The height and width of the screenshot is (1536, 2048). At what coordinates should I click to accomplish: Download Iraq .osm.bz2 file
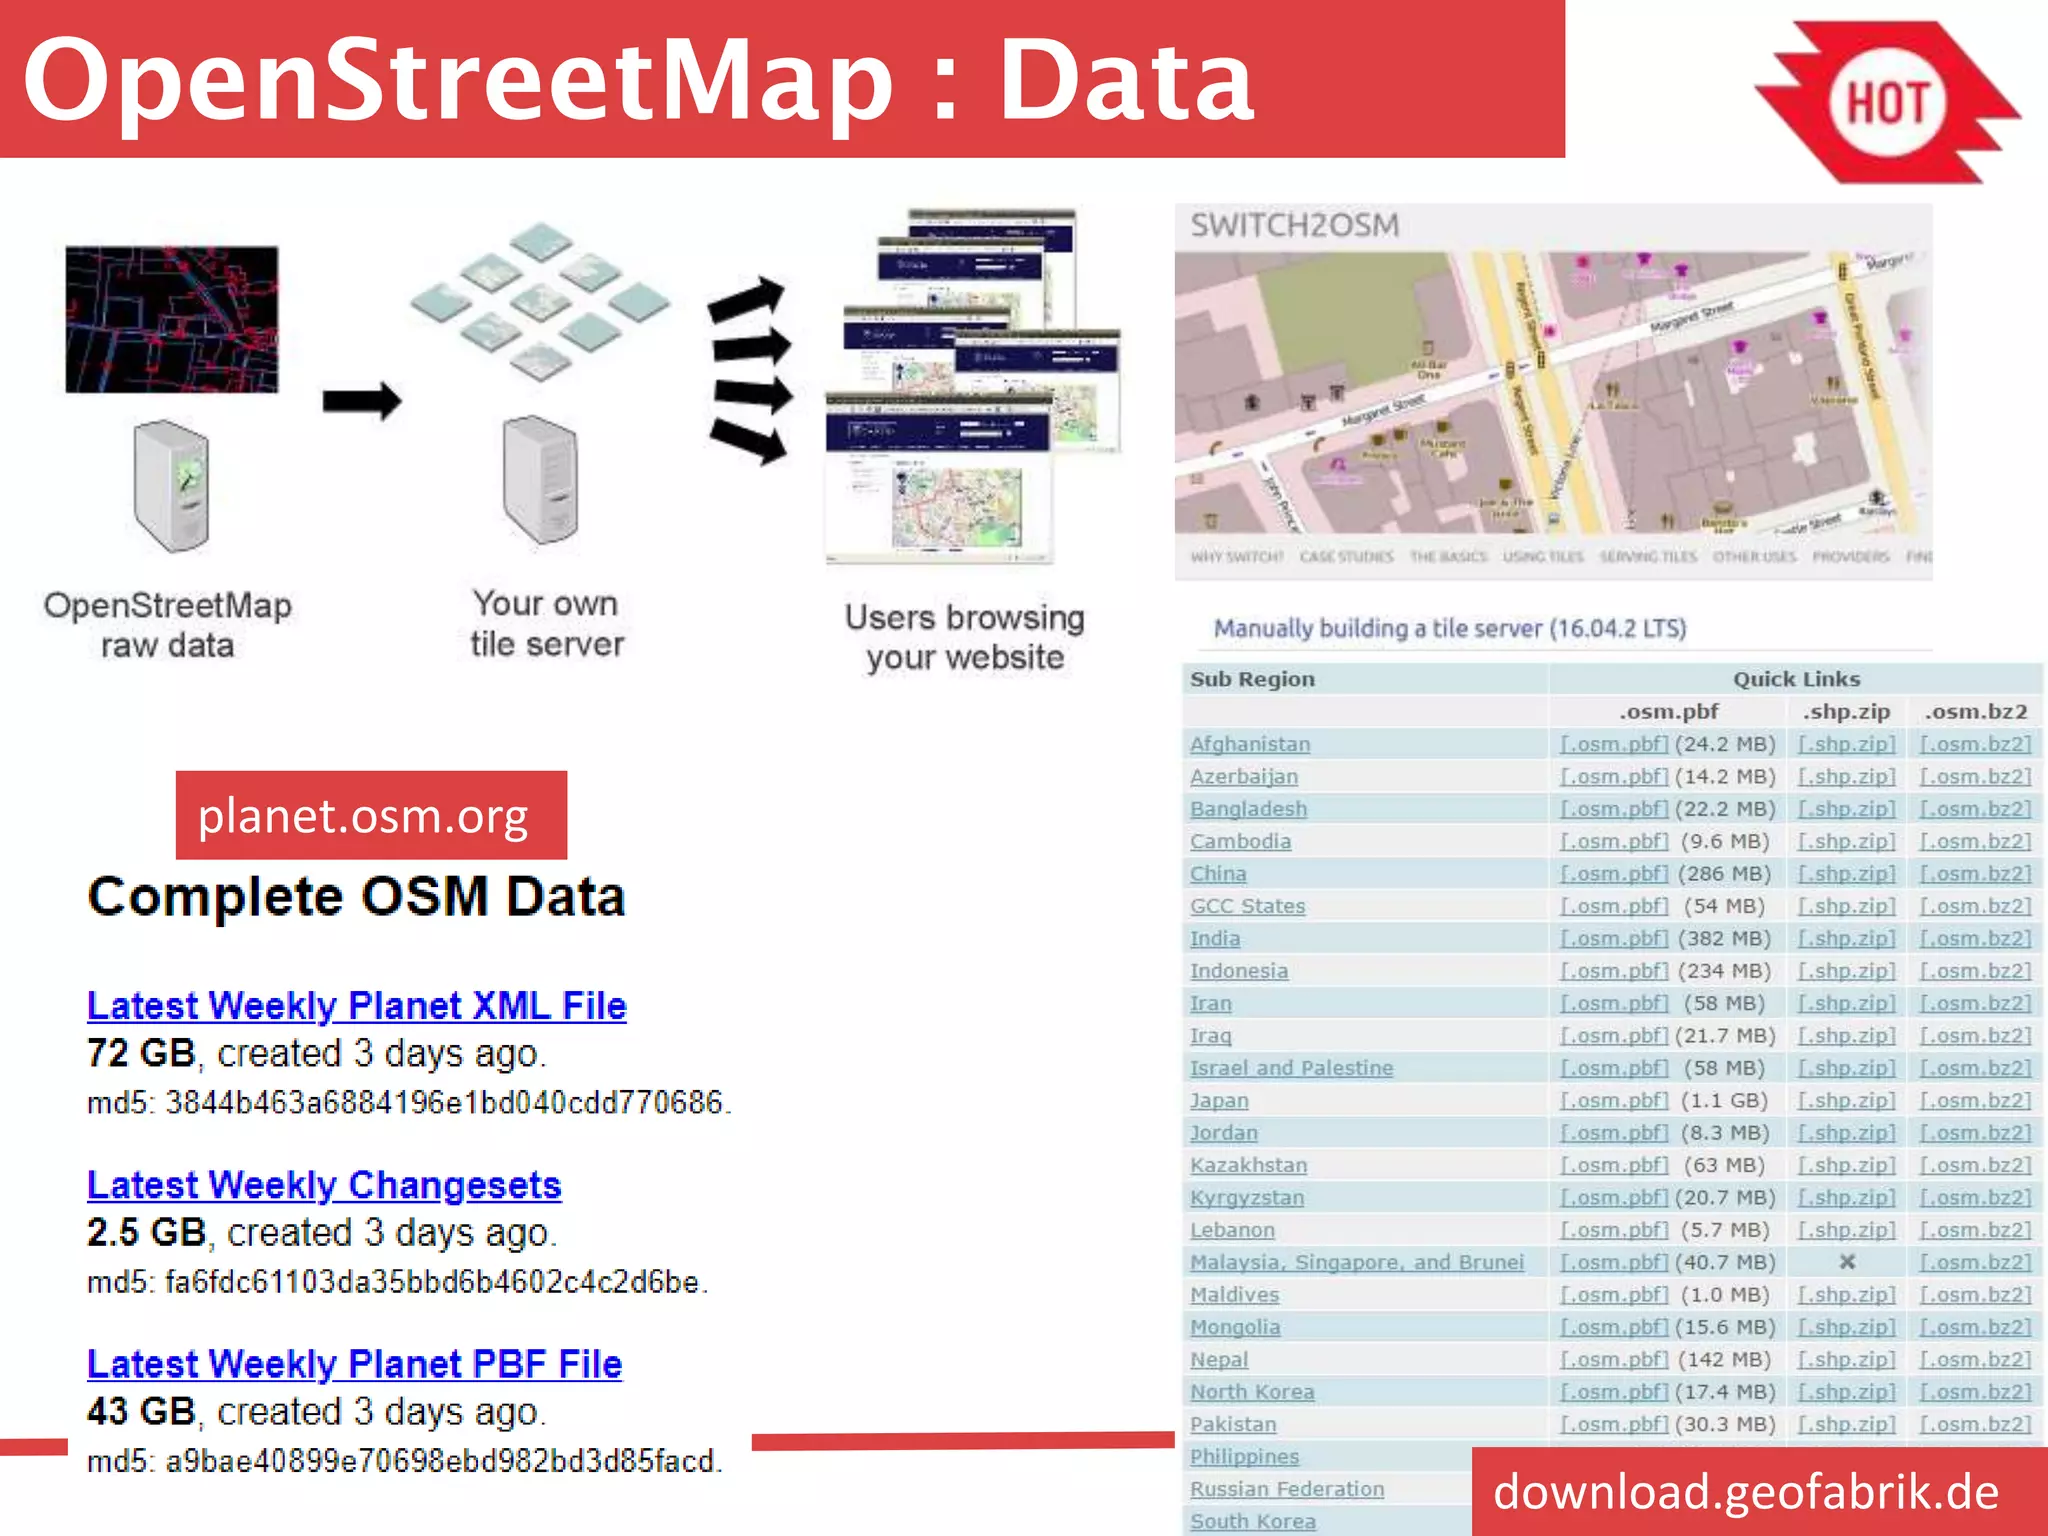[x=1976, y=1035]
